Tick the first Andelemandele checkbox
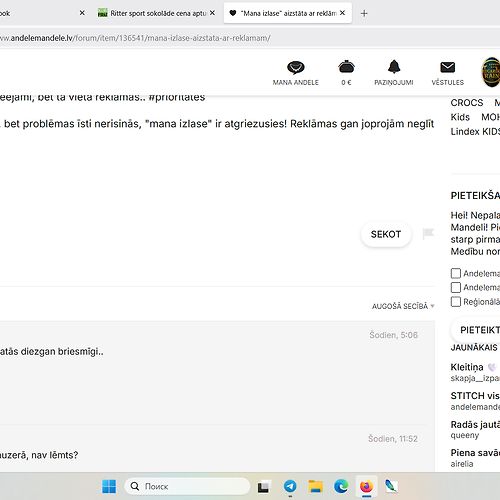 456,273
